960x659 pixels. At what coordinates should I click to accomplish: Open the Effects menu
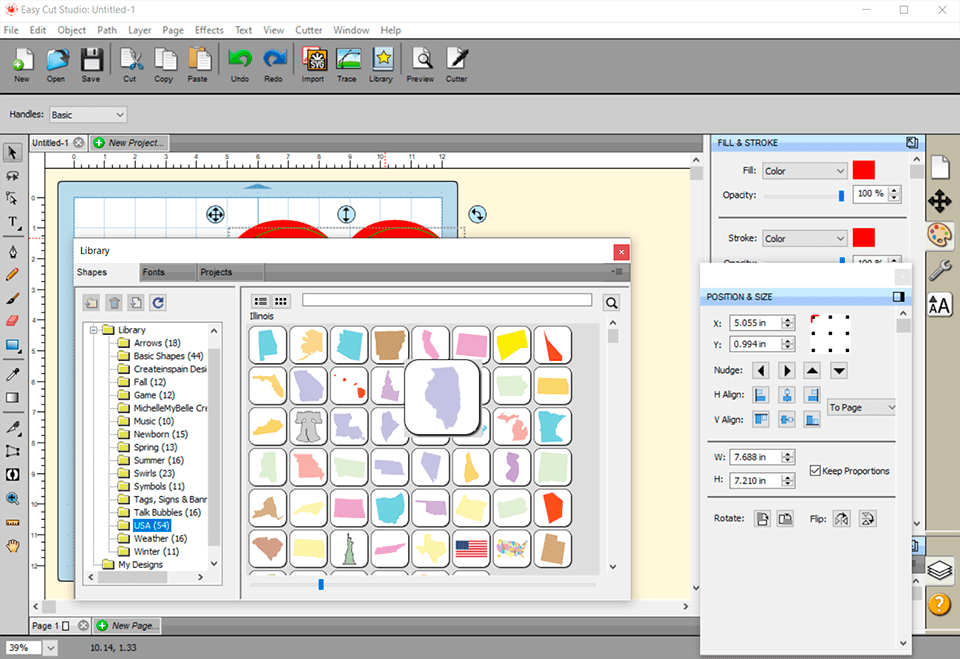(208, 30)
